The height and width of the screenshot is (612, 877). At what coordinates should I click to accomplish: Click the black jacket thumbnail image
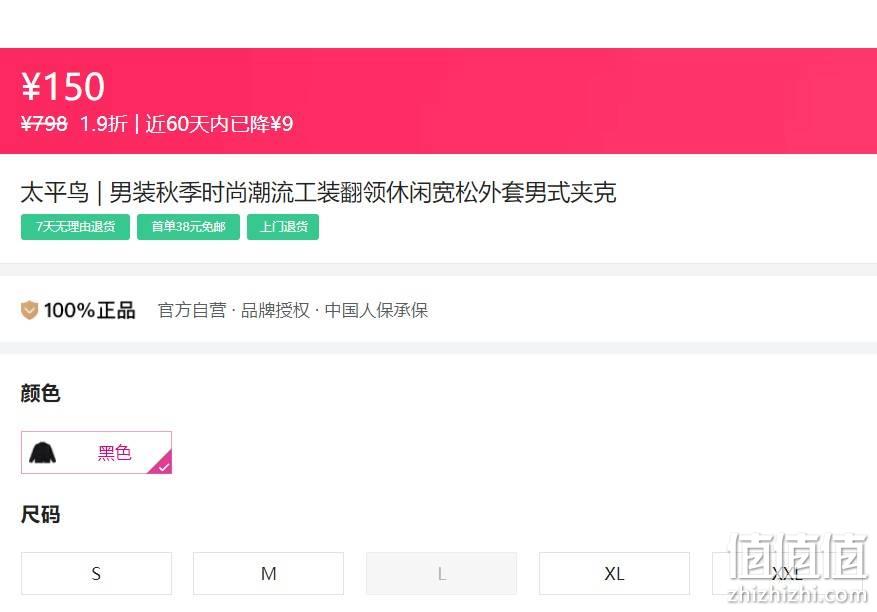(43, 453)
